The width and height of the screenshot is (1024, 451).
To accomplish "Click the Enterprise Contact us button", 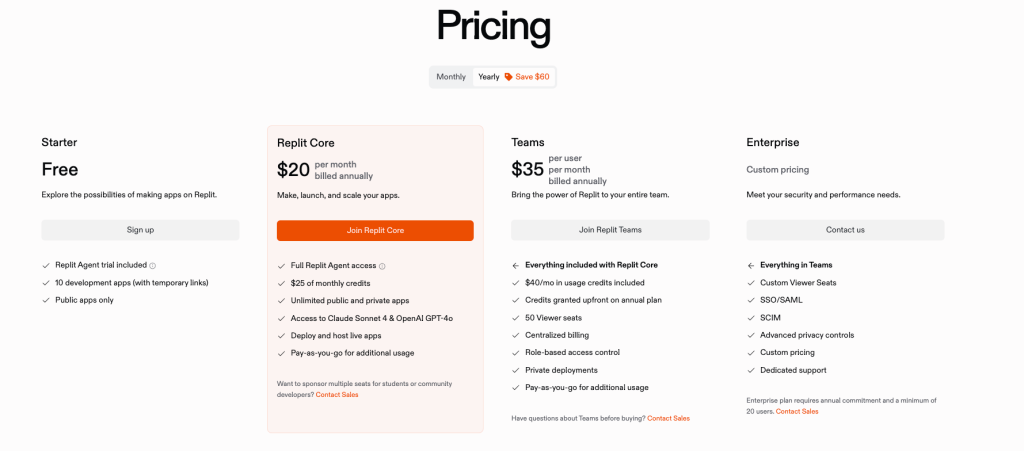I will pos(845,230).
